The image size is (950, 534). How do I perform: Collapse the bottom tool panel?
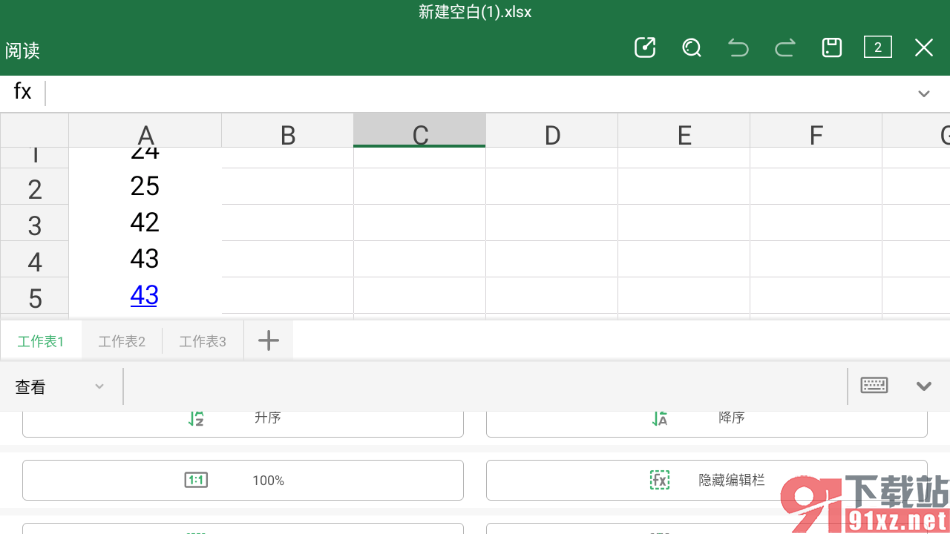pos(924,386)
